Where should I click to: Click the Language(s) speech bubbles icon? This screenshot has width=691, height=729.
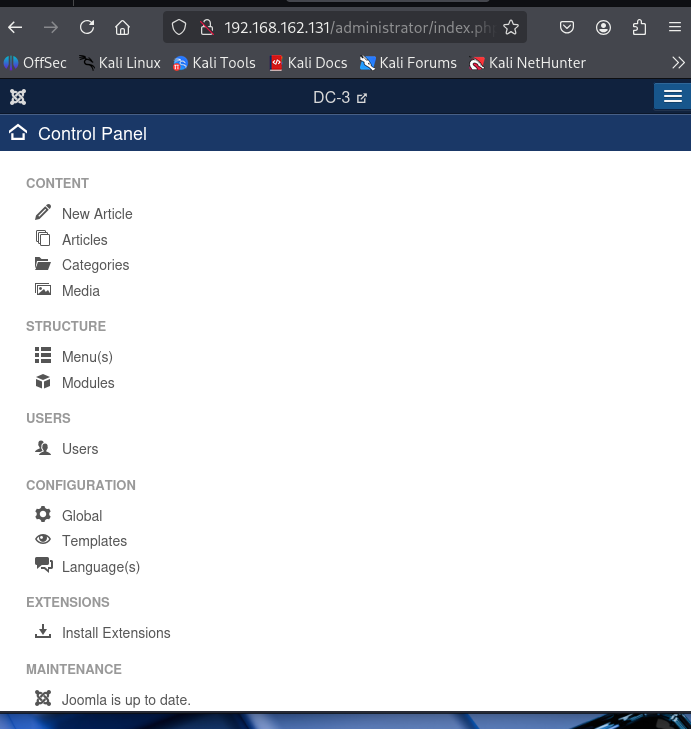[x=44, y=565]
